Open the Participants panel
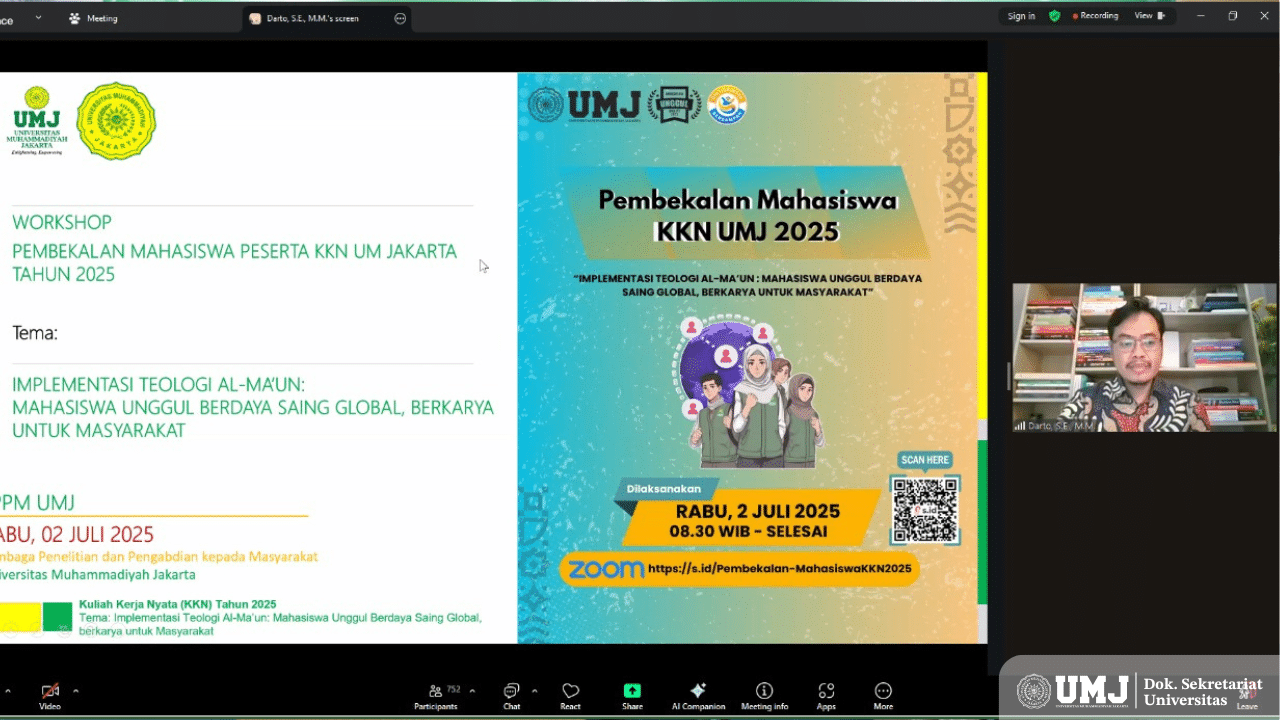The height and width of the screenshot is (720, 1280). tap(436, 696)
